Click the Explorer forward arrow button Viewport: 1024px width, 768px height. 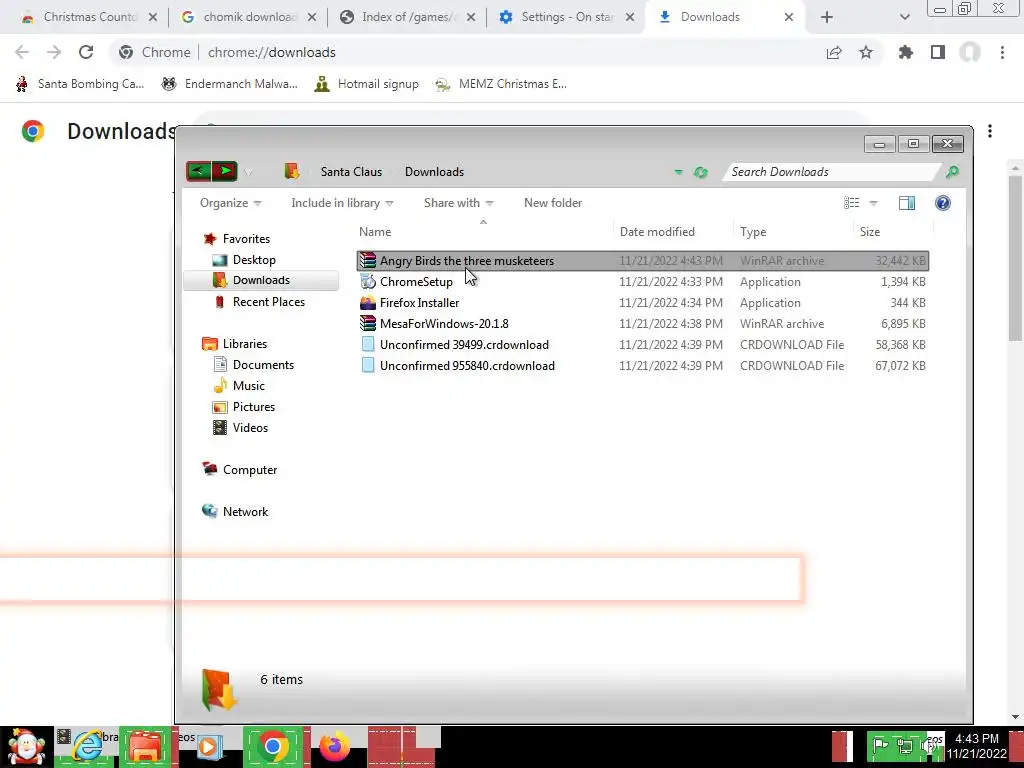225,171
